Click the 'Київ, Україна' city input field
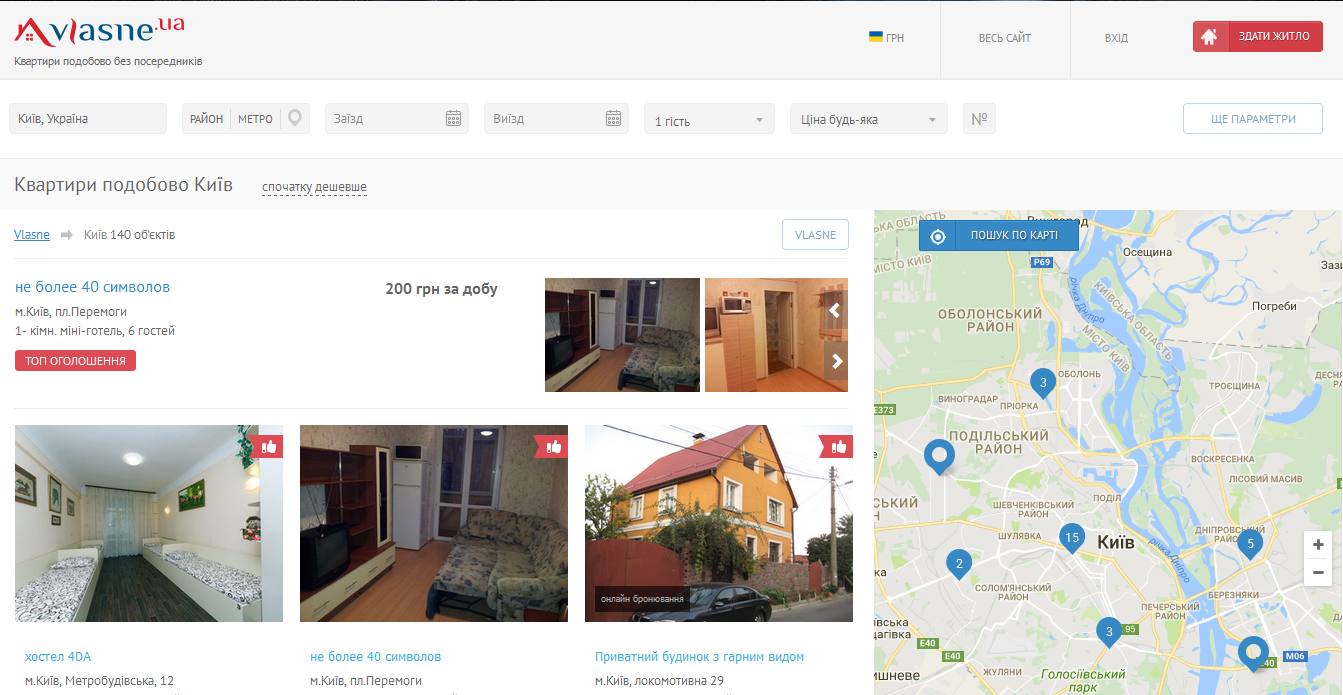The width and height of the screenshot is (1343, 695). [88, 118]
